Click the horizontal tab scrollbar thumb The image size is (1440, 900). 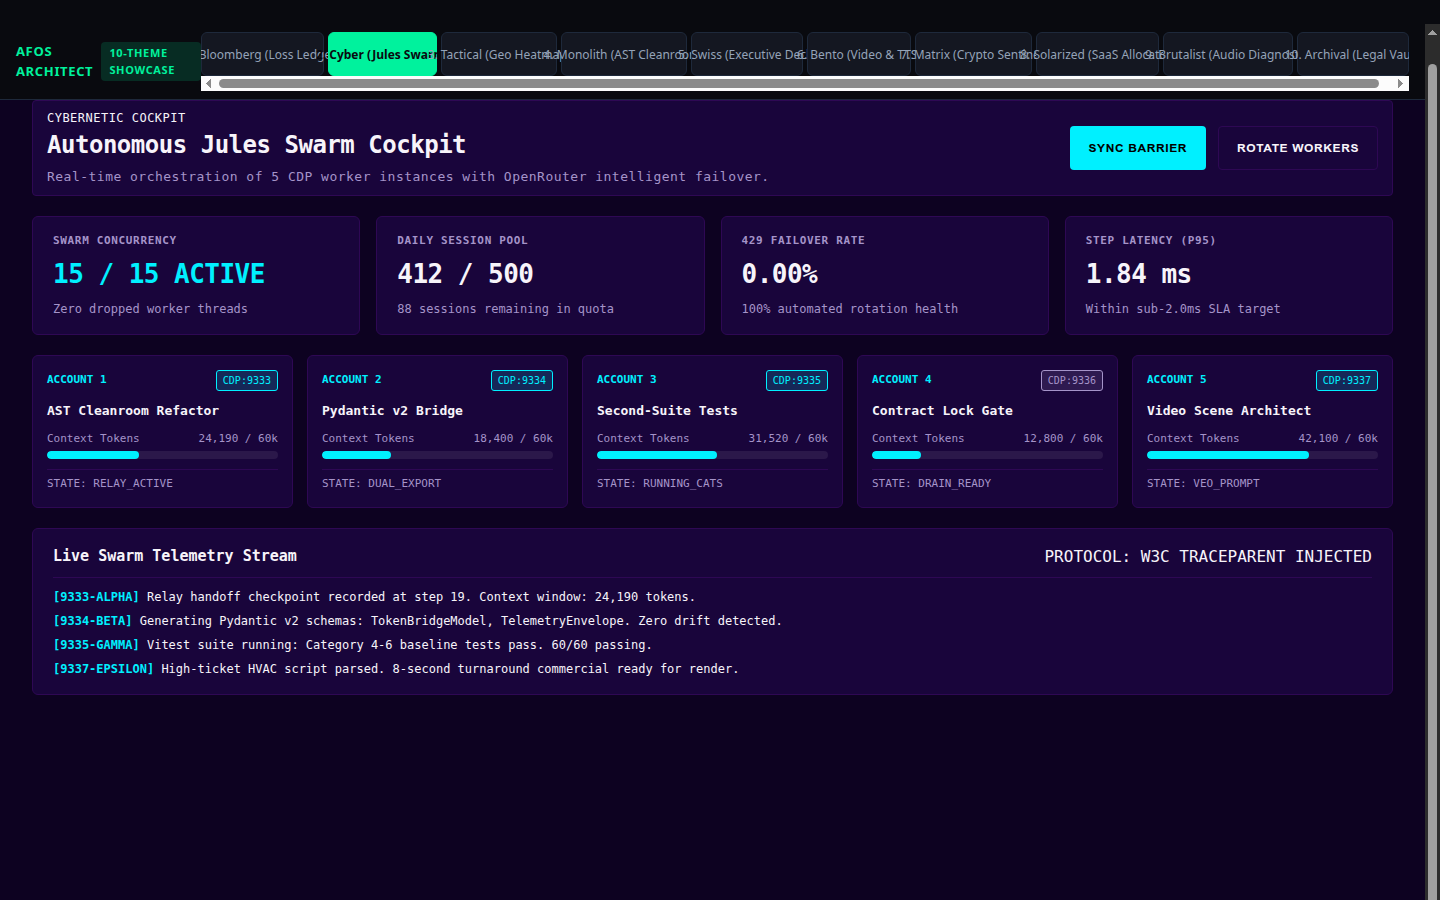pyautogui.click(x=798, y=84)
